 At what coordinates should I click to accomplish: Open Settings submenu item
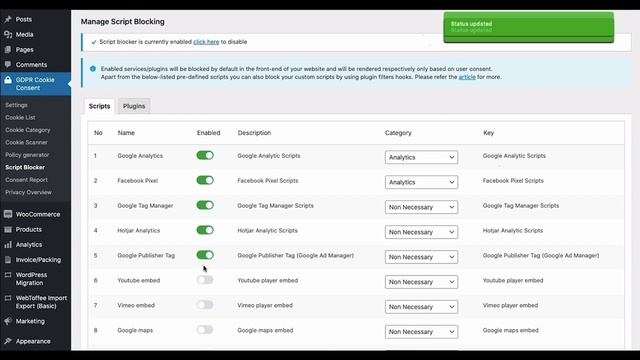pos(16,105)
